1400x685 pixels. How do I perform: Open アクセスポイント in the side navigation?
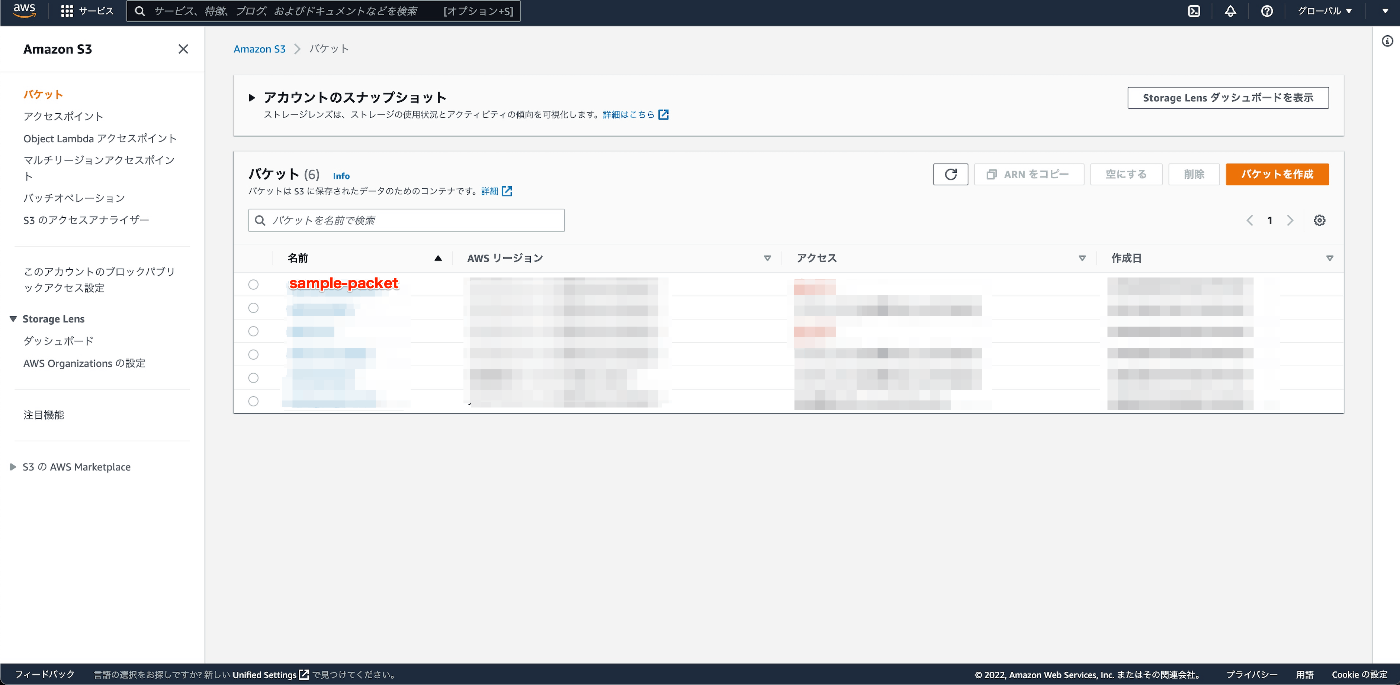coord(63,117)
